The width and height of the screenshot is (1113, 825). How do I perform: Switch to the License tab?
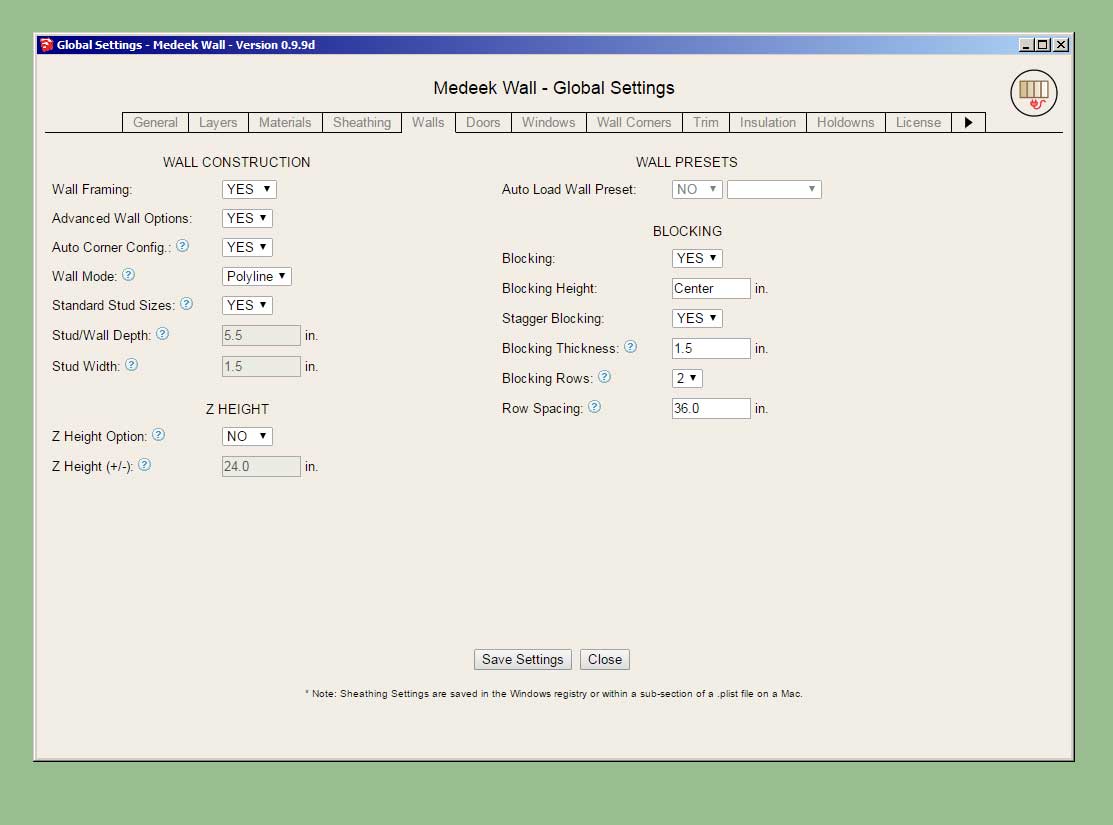tap(918, 122)
